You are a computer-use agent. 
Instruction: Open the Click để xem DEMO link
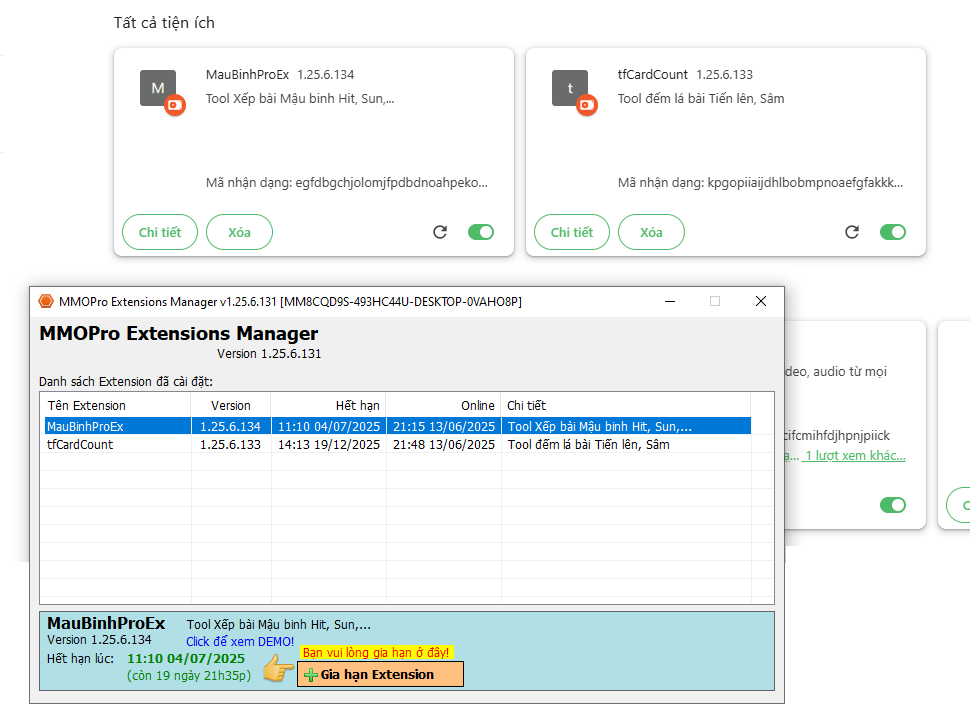(240, 642)
